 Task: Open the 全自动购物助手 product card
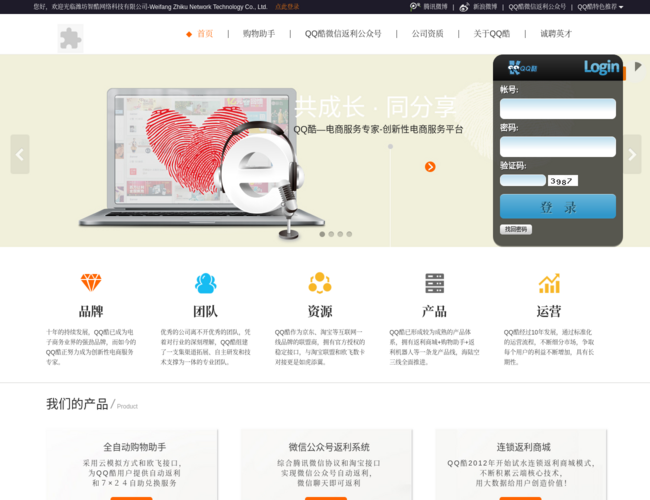click(132, 464)
